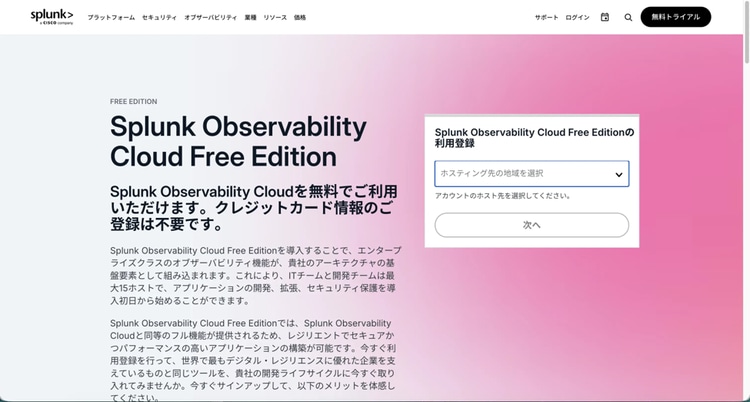Screen dimensions: 750x402
Task: Go to the サポート link
Action: [546, 18]
